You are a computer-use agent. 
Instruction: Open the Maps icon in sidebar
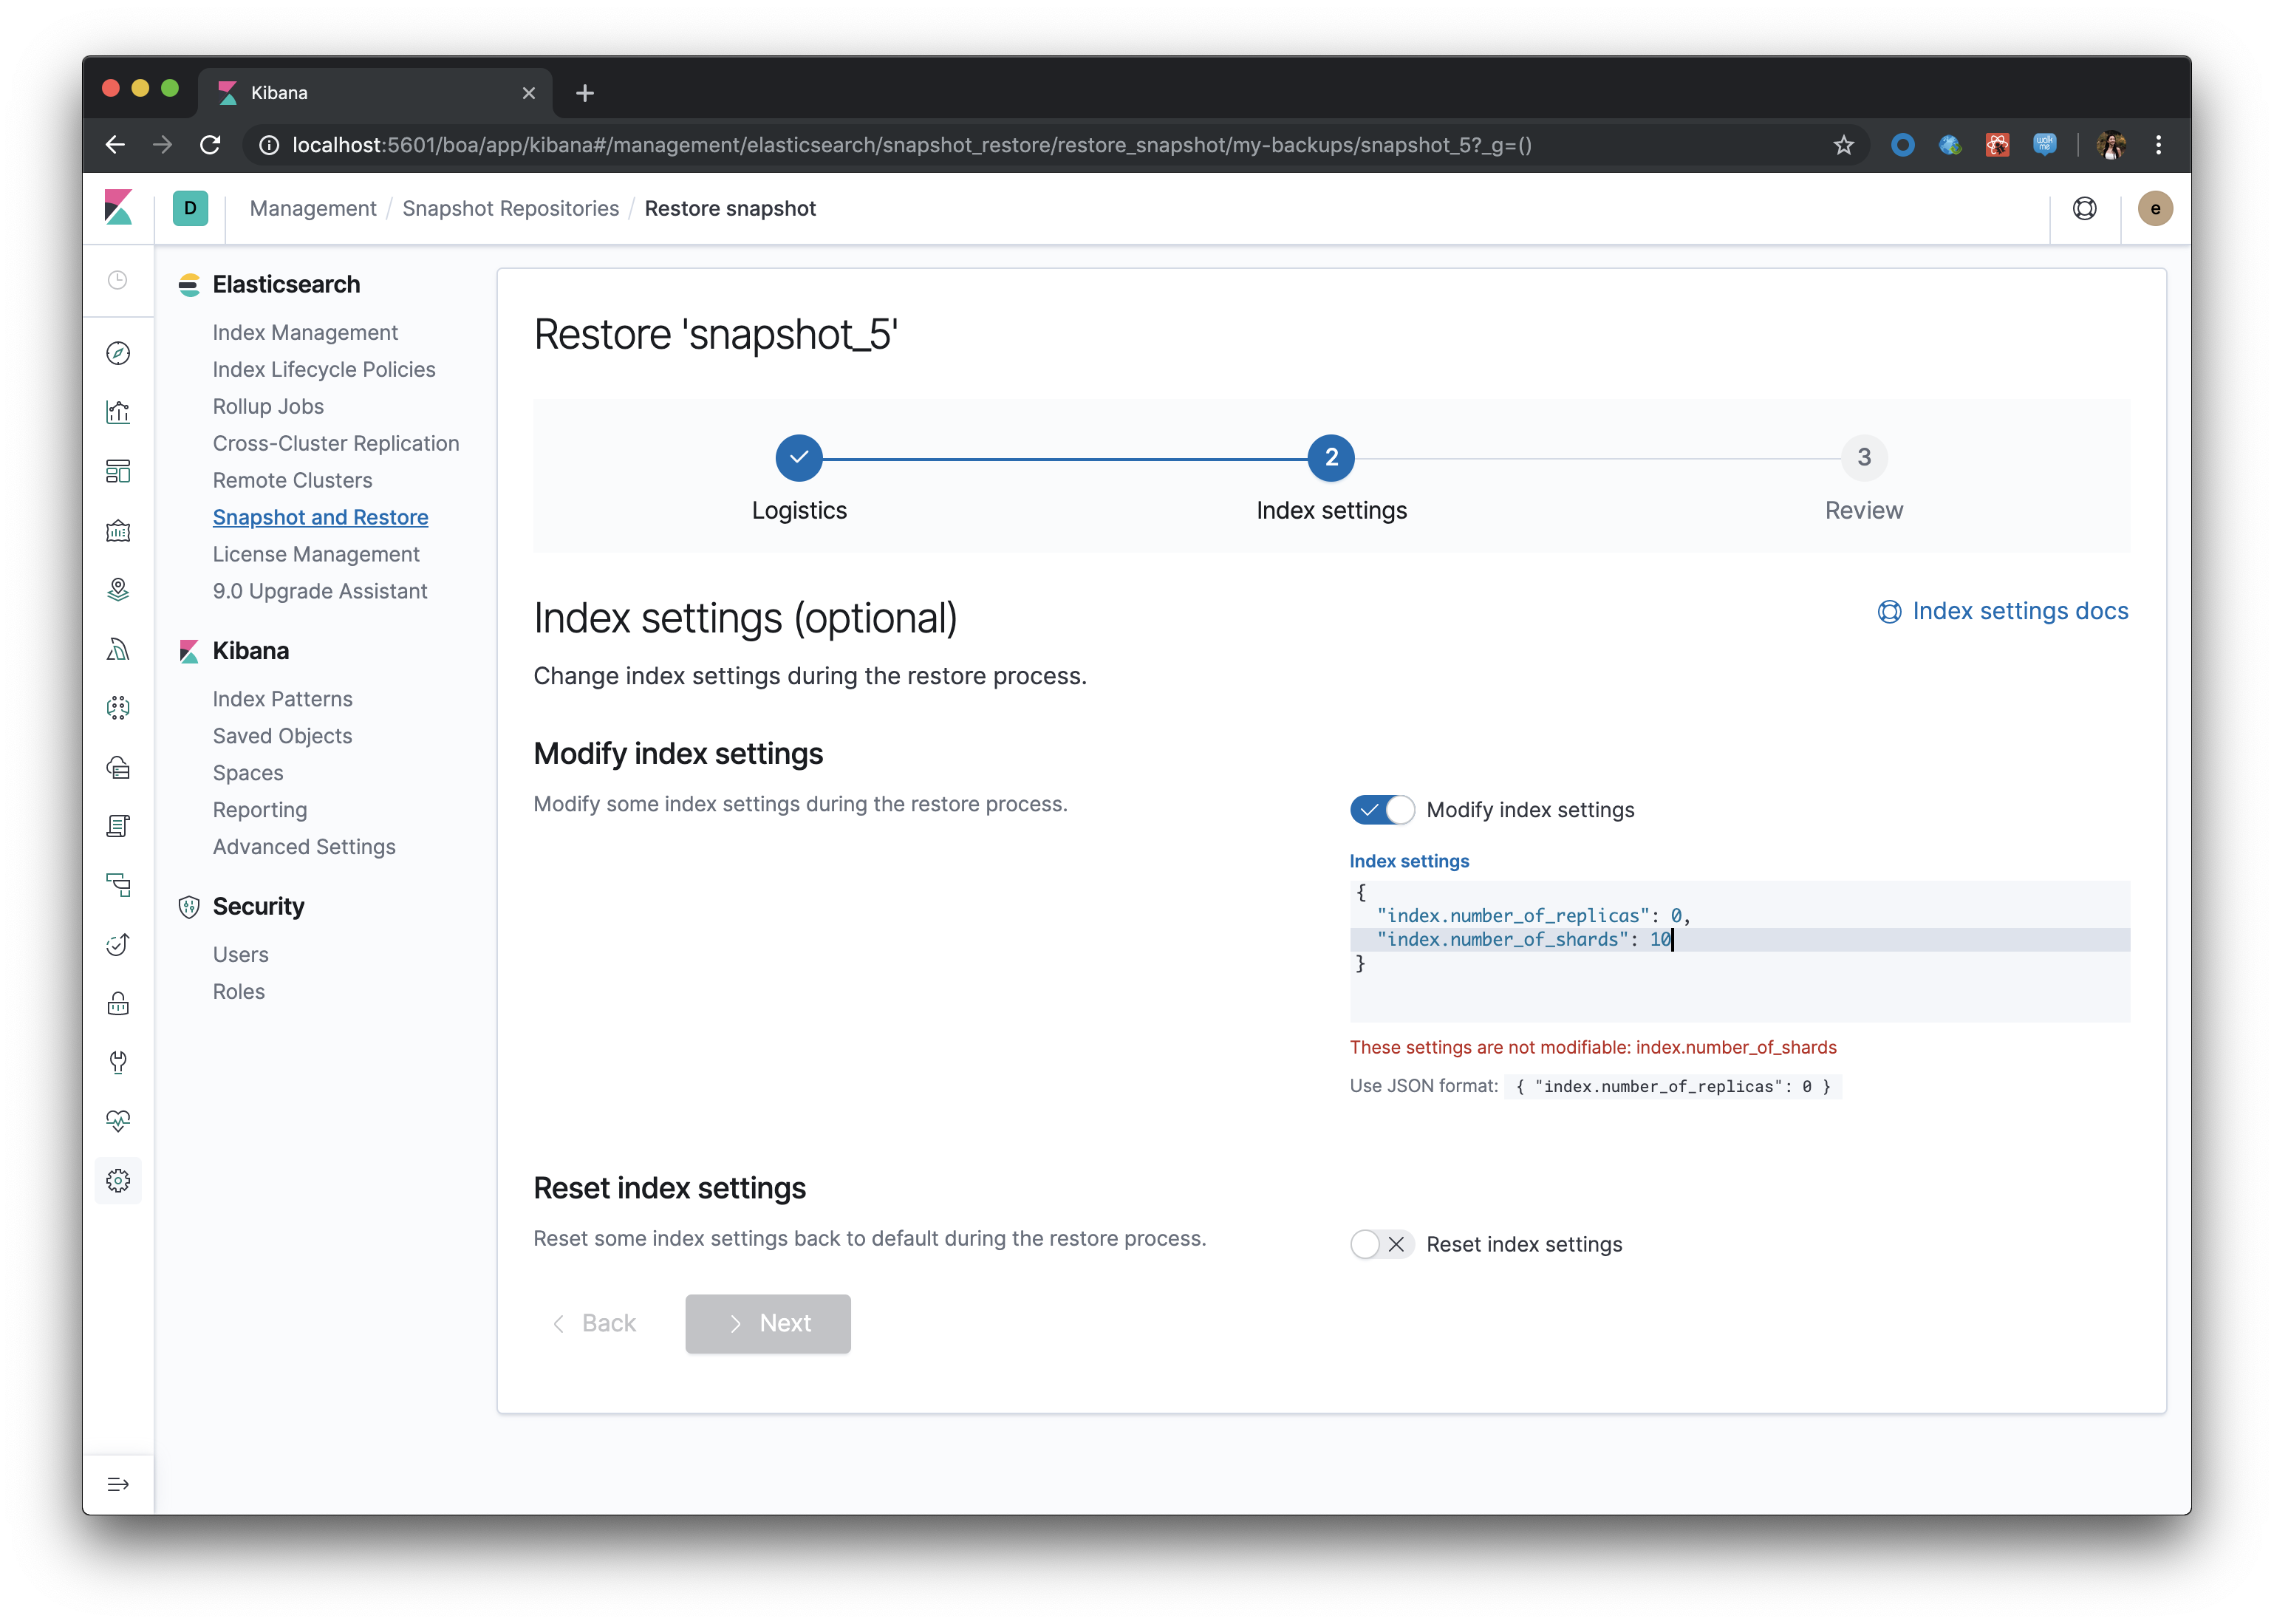(118, 589)
